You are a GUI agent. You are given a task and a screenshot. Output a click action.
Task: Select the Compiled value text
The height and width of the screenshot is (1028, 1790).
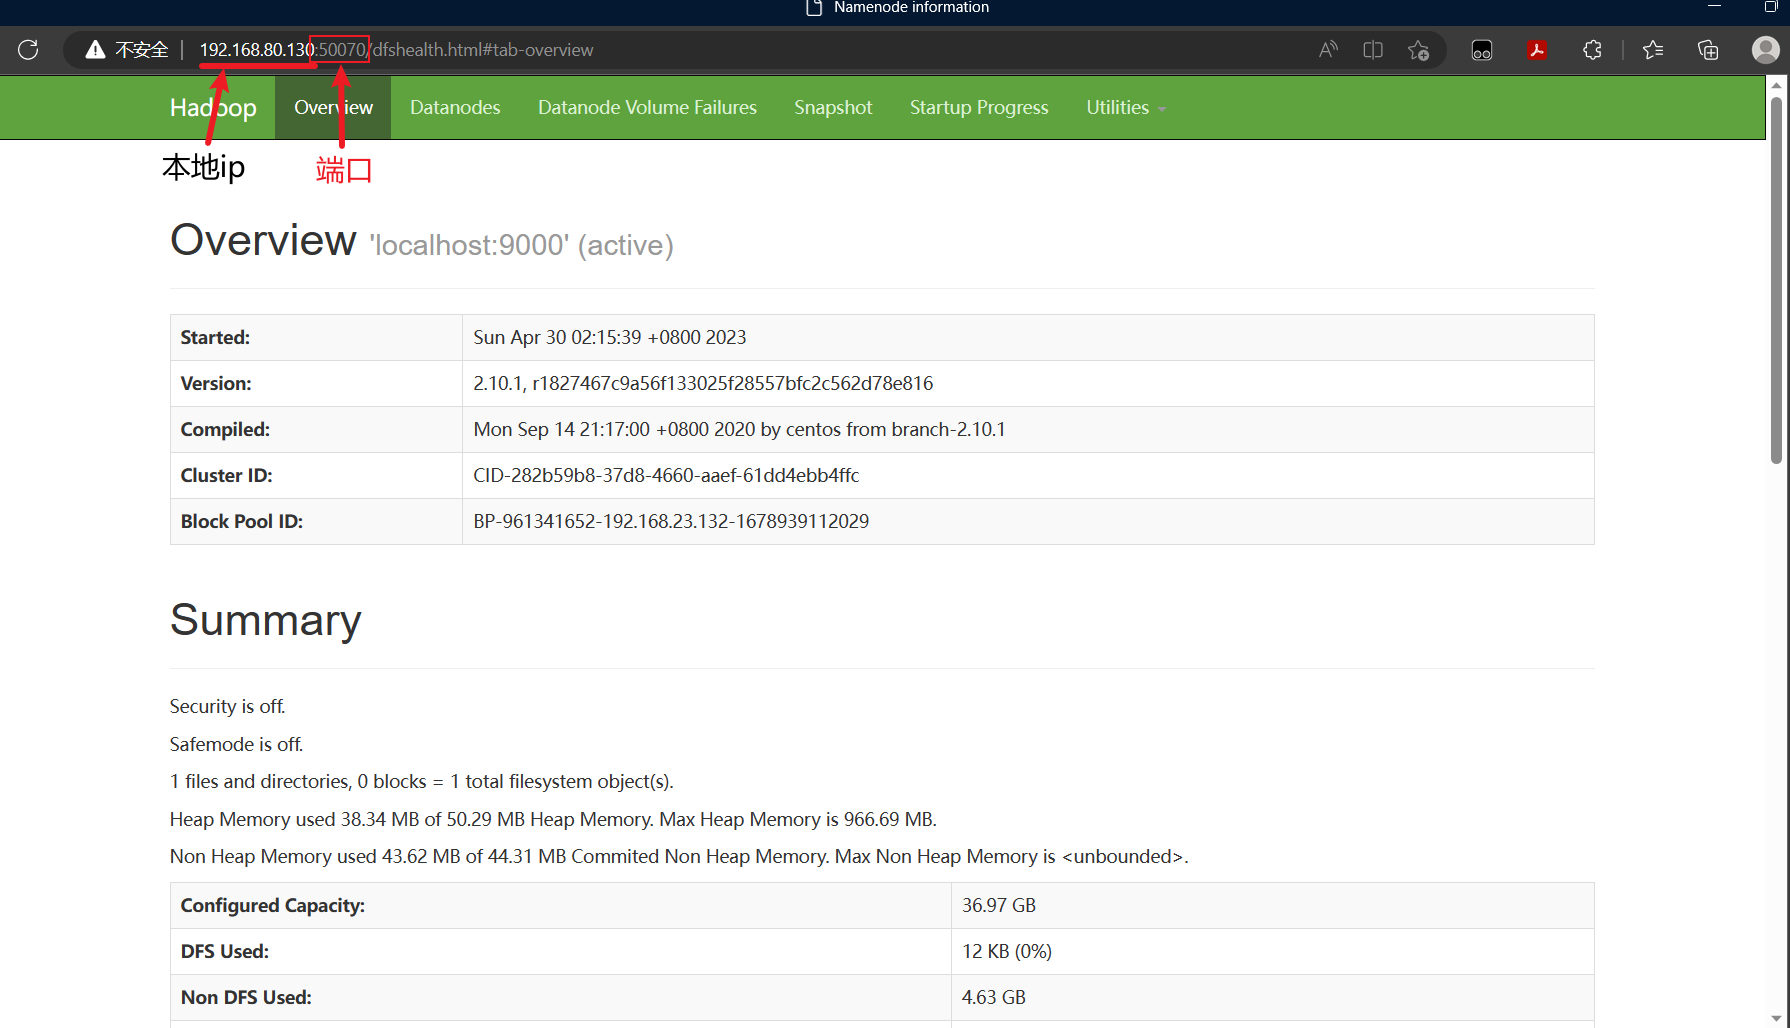[739, 429]
